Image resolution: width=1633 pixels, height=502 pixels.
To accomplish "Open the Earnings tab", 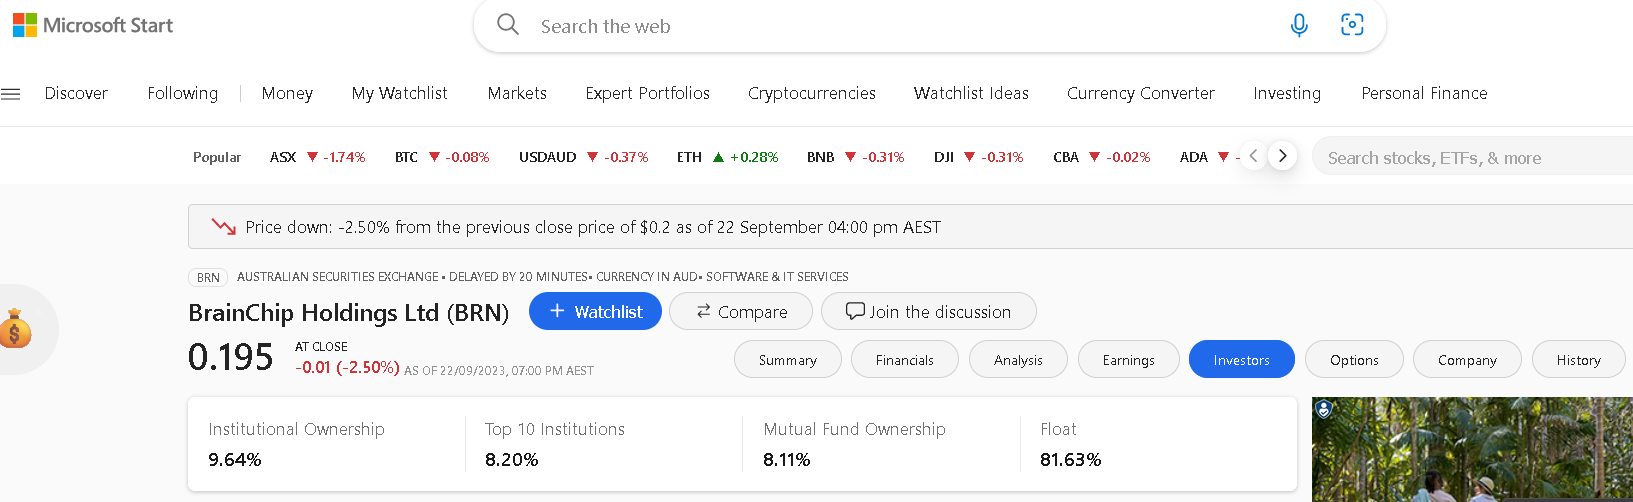I will coord(1128,360).
